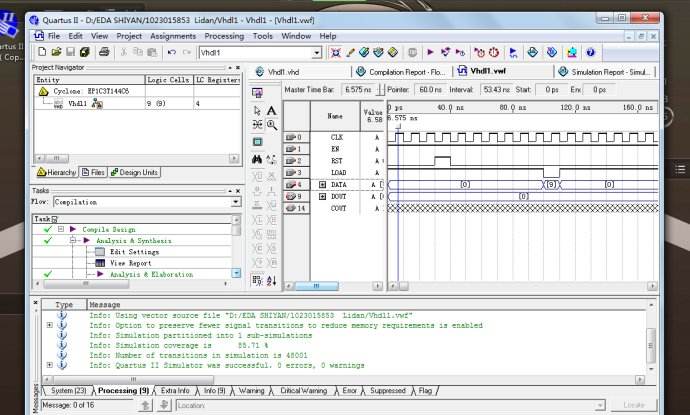Expand the DATA bus signal group
Screen dimensions: 690x415
tap(322, 185)
